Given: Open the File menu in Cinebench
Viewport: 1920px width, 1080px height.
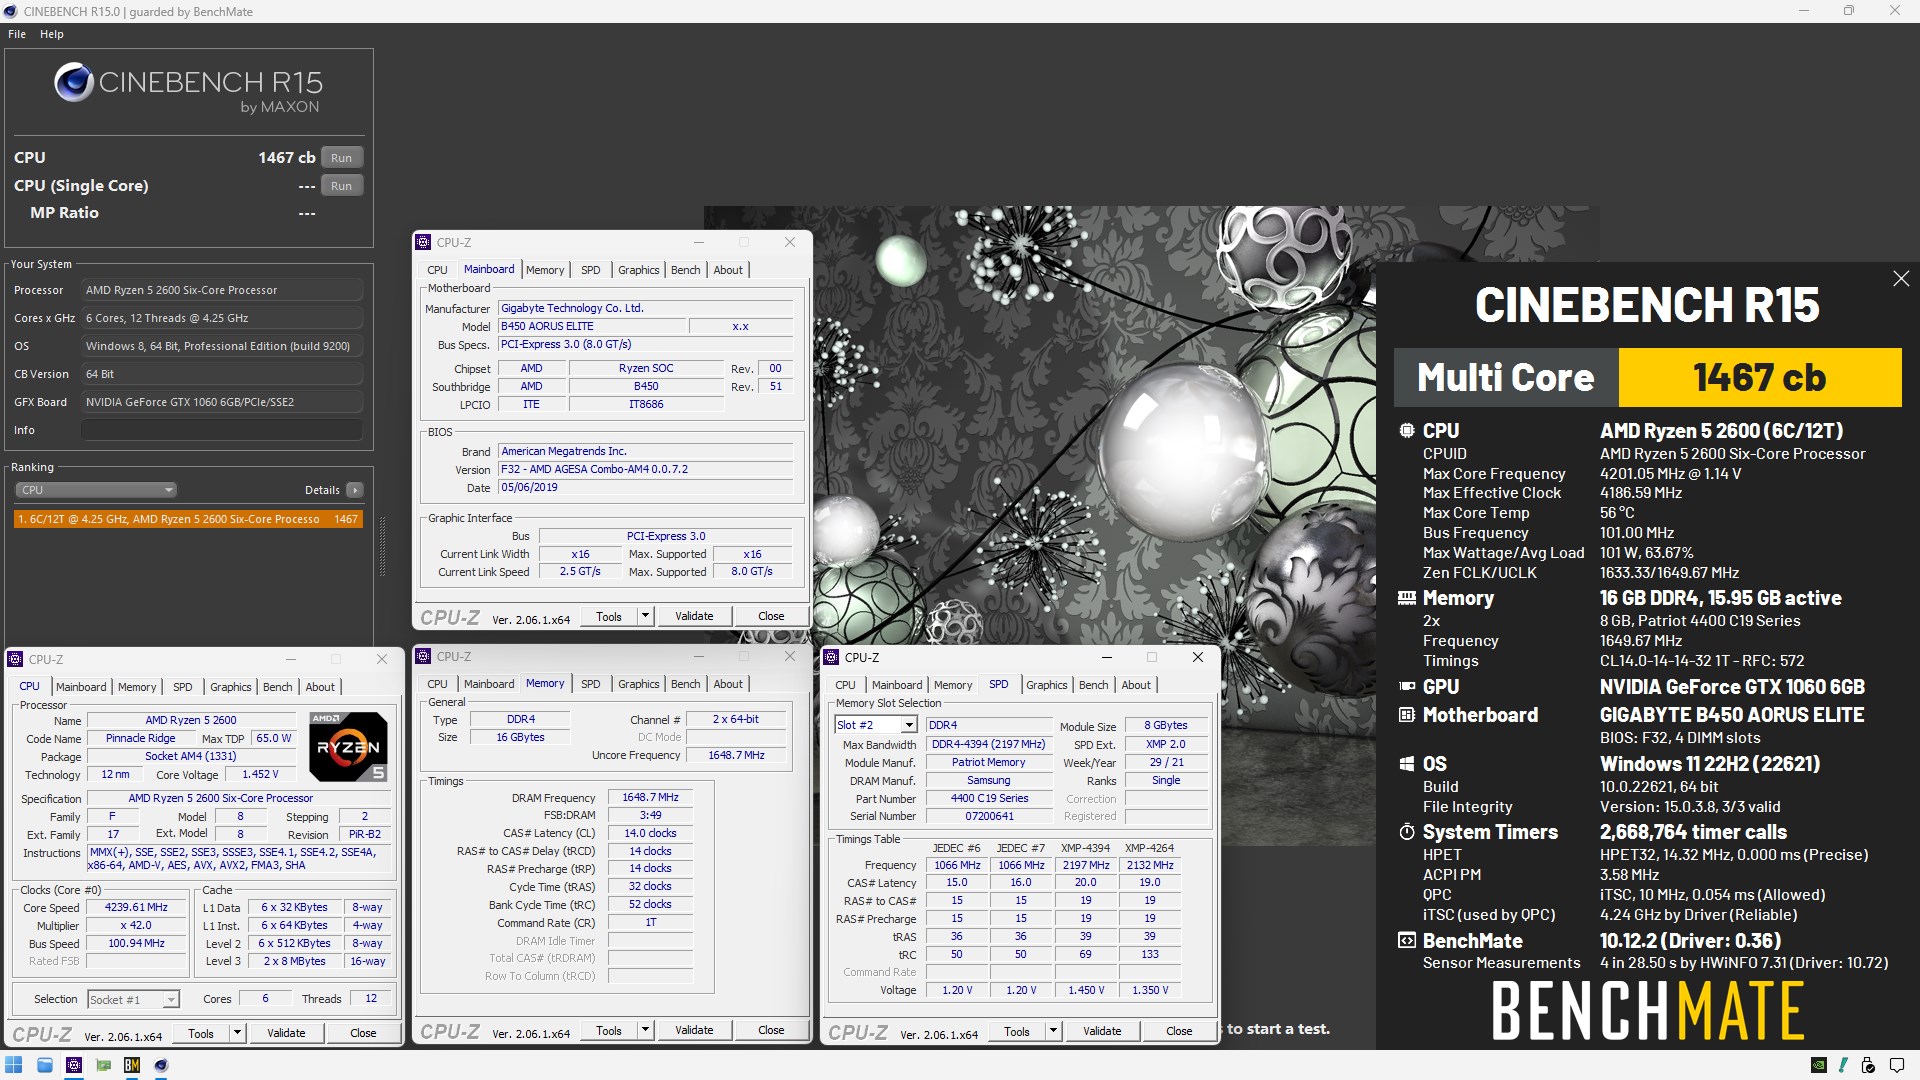Looking at the screenshot, I should pyautogui.click(x=17, y=34).
